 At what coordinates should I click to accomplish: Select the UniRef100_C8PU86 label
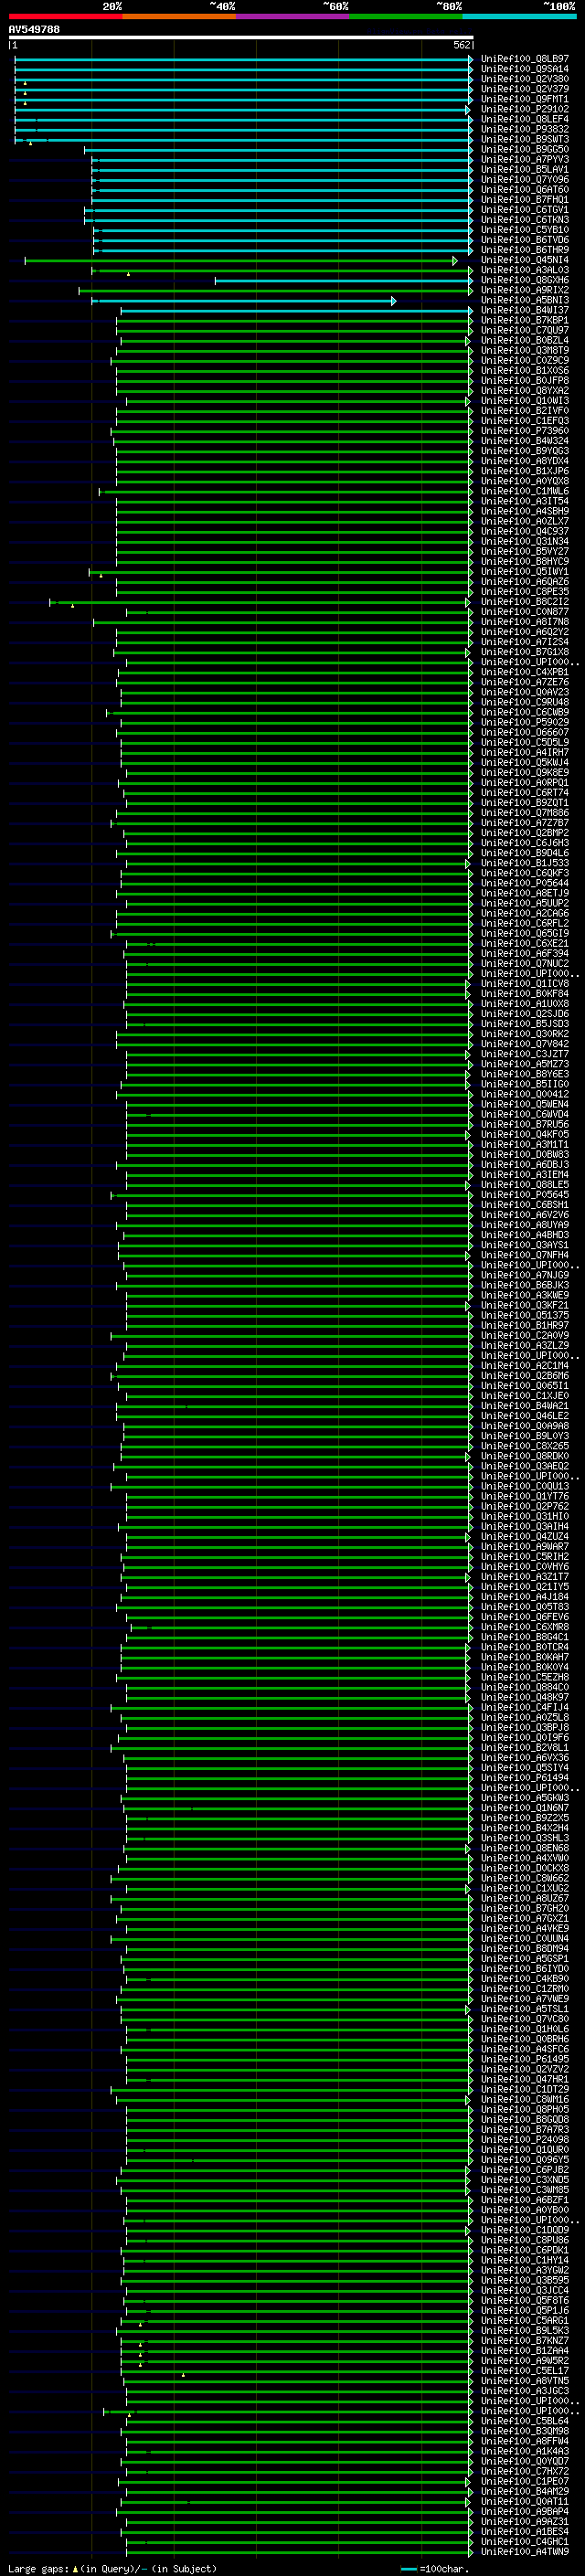[524, 2240]
